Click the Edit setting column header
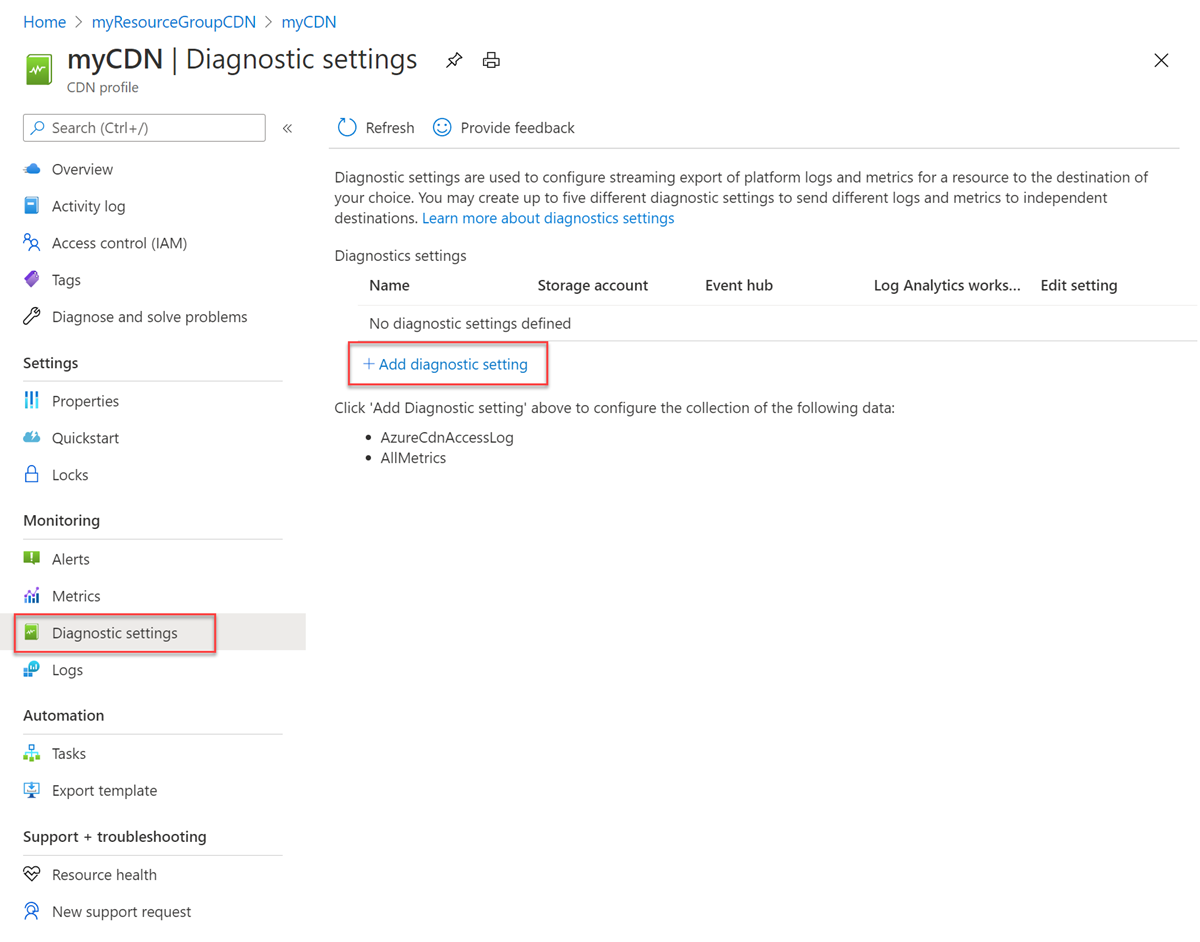This screenshot has height=942, width=1200. click(x=1079, y=286)
